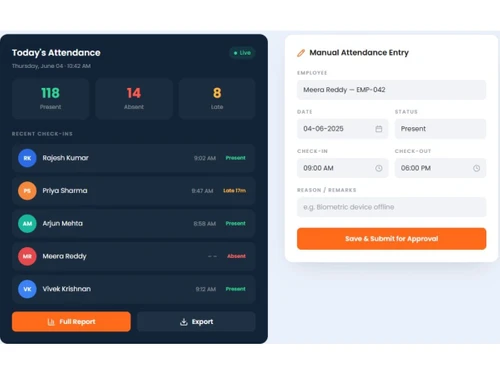Click the 9:47 AM check-in time
This screenshot has height=375, width=500.
click(x=202, y=191)
